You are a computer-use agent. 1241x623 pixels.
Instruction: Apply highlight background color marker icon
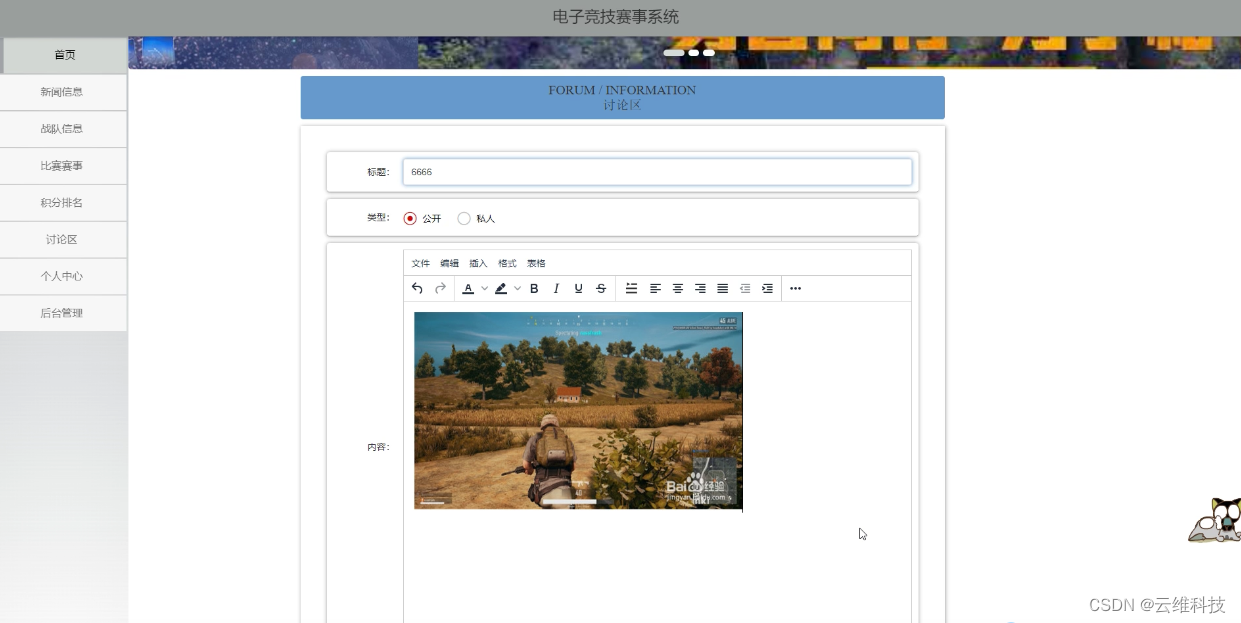tap(501, 288)
